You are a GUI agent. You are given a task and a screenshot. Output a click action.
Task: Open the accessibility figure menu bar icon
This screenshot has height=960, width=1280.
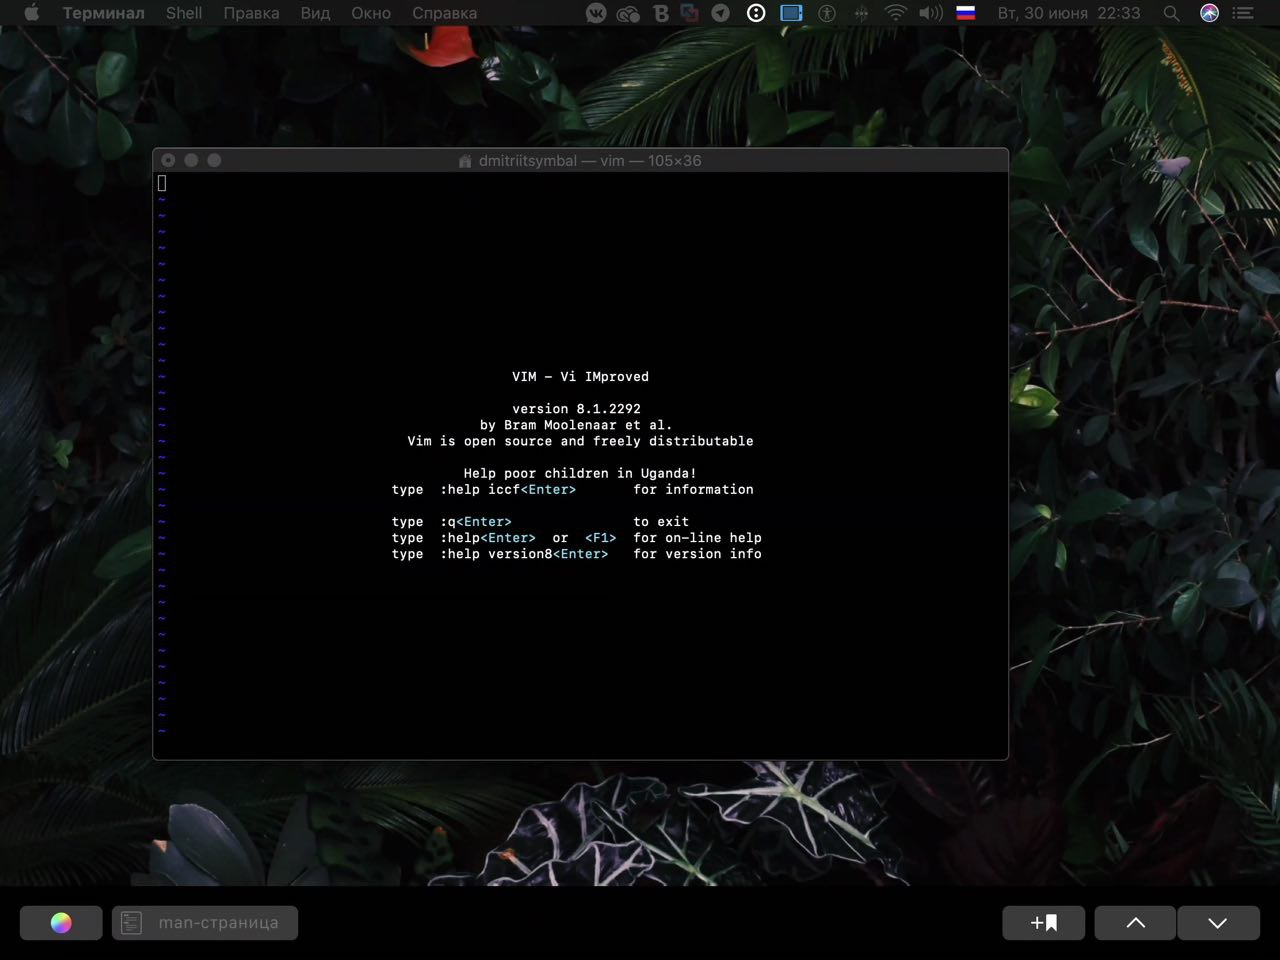pyautogui.click(x=827, y=13)
